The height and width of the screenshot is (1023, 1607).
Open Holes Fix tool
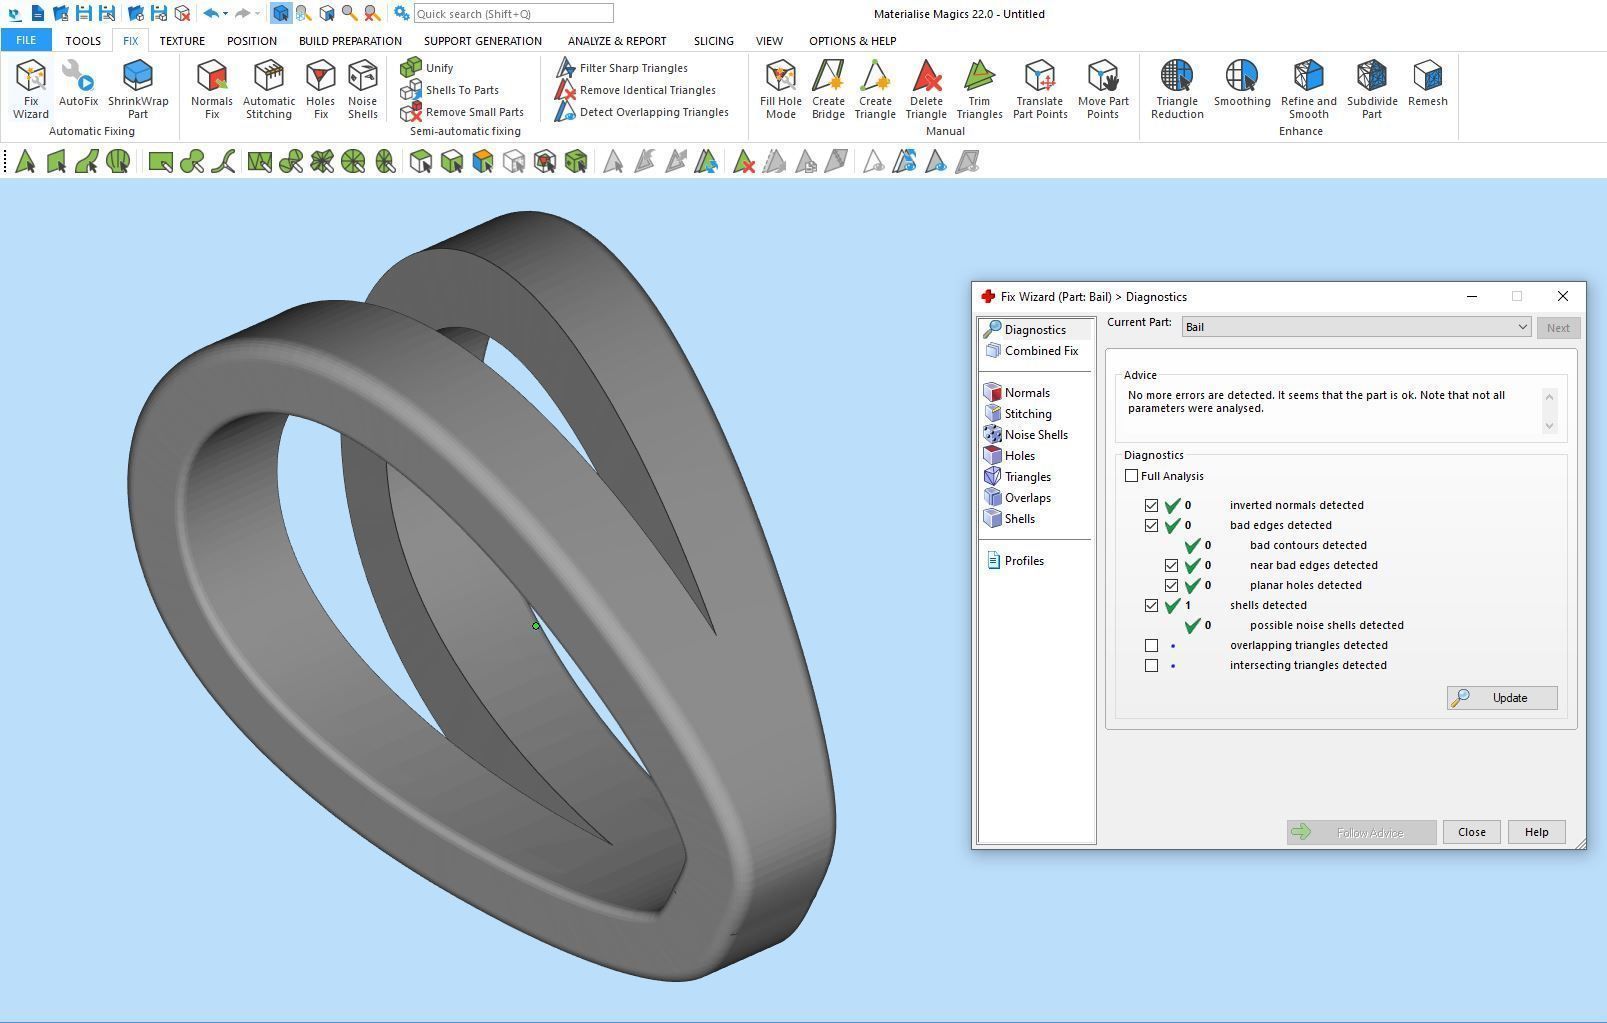320,89
